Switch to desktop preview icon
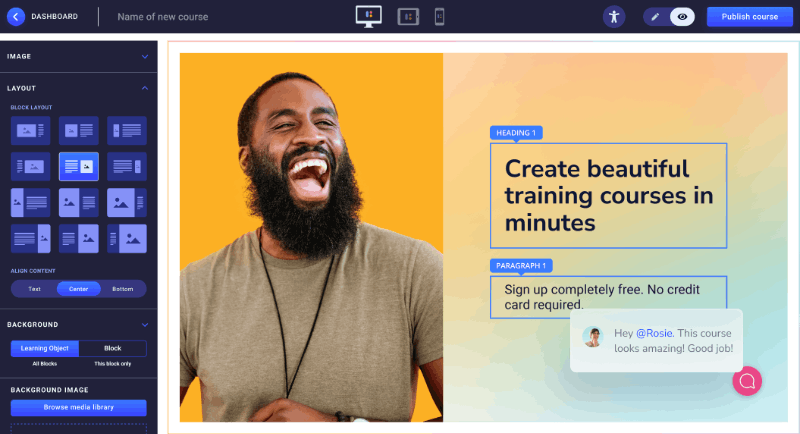 pyautogui.click(x=368, y=16)
